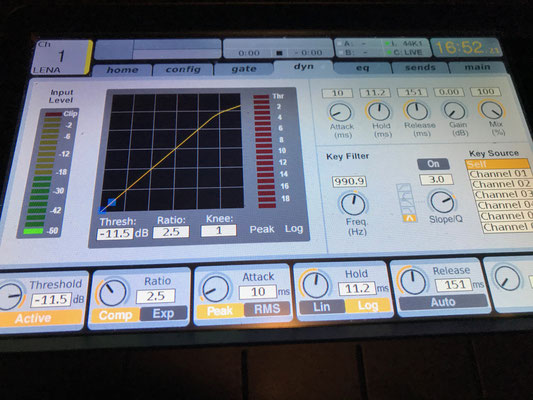Toggle Auto release button

point(443,302)
